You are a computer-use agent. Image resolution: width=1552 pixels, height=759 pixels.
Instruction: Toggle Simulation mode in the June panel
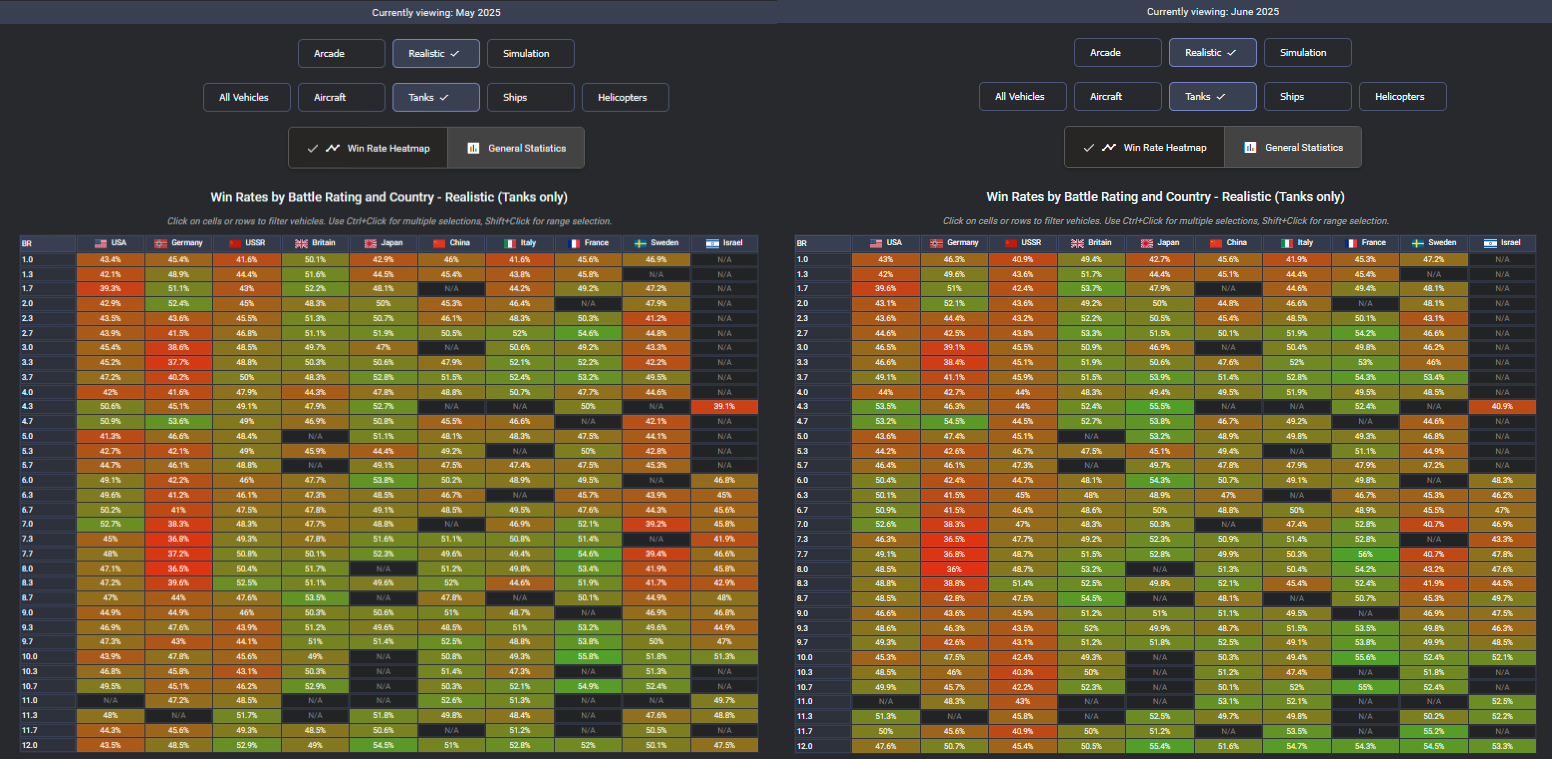(1307, 52)
